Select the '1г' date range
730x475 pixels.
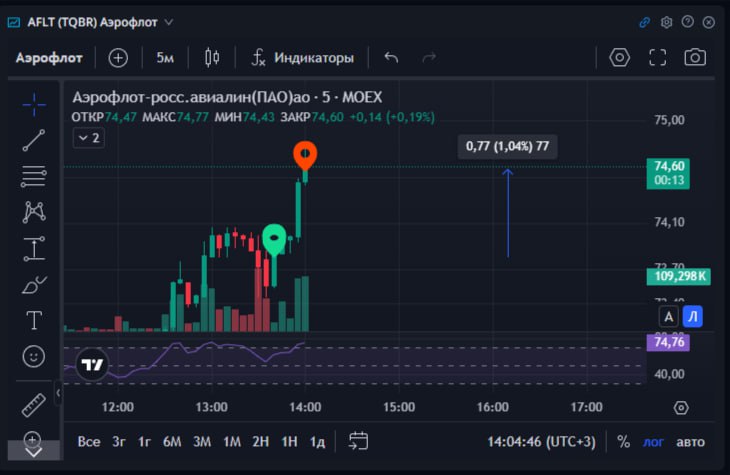[144, 441]
